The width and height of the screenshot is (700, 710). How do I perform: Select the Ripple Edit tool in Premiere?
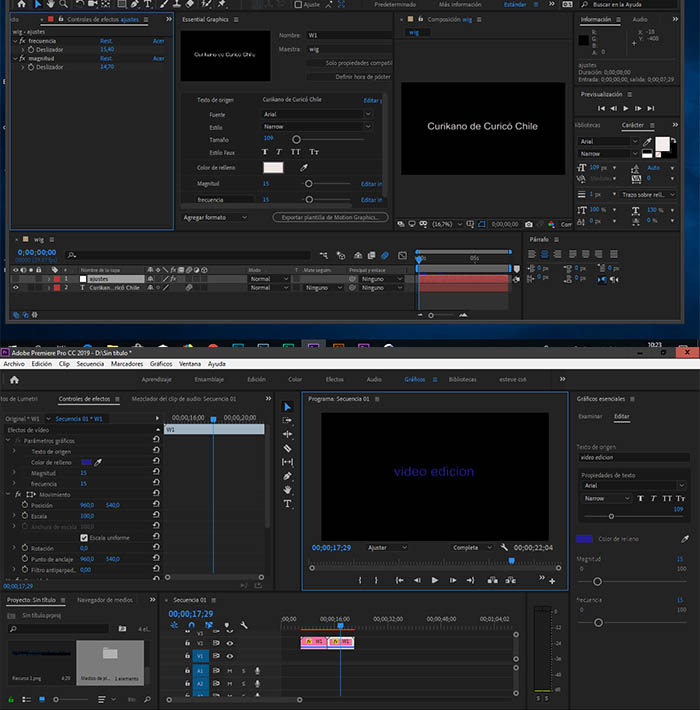tap(287, 434)
